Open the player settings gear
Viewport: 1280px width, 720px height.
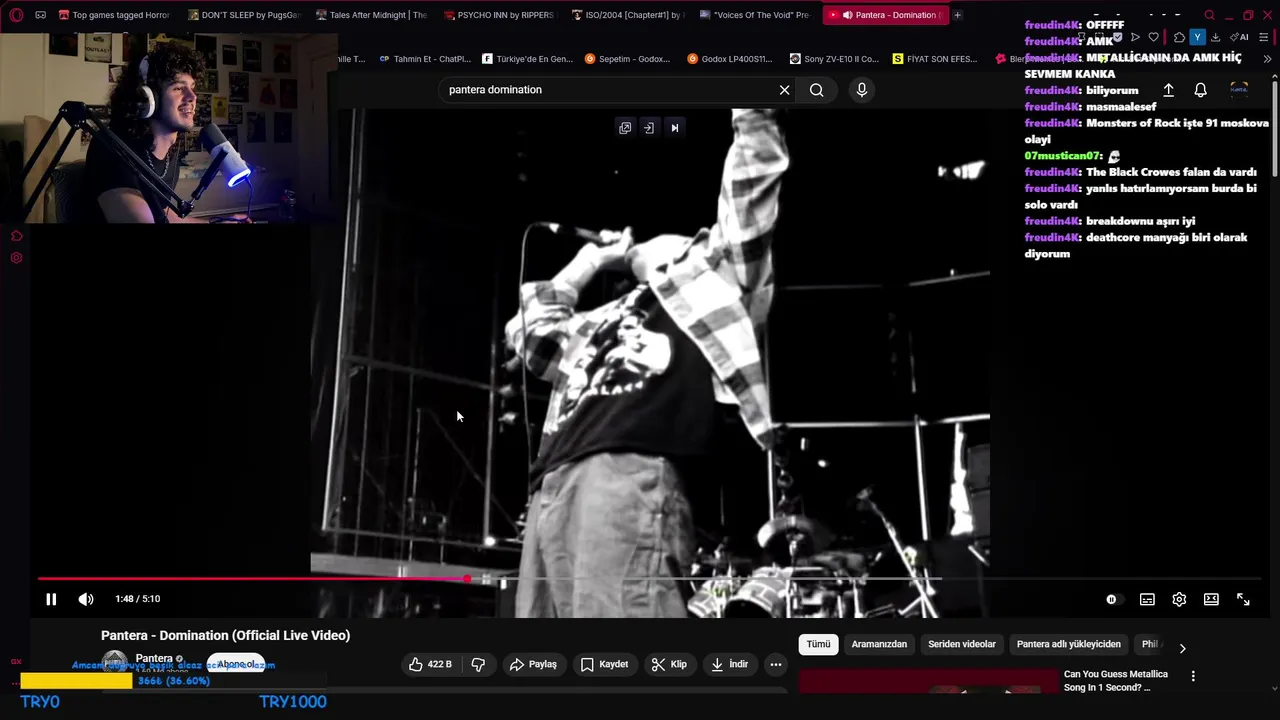[x=1179, y=599]
